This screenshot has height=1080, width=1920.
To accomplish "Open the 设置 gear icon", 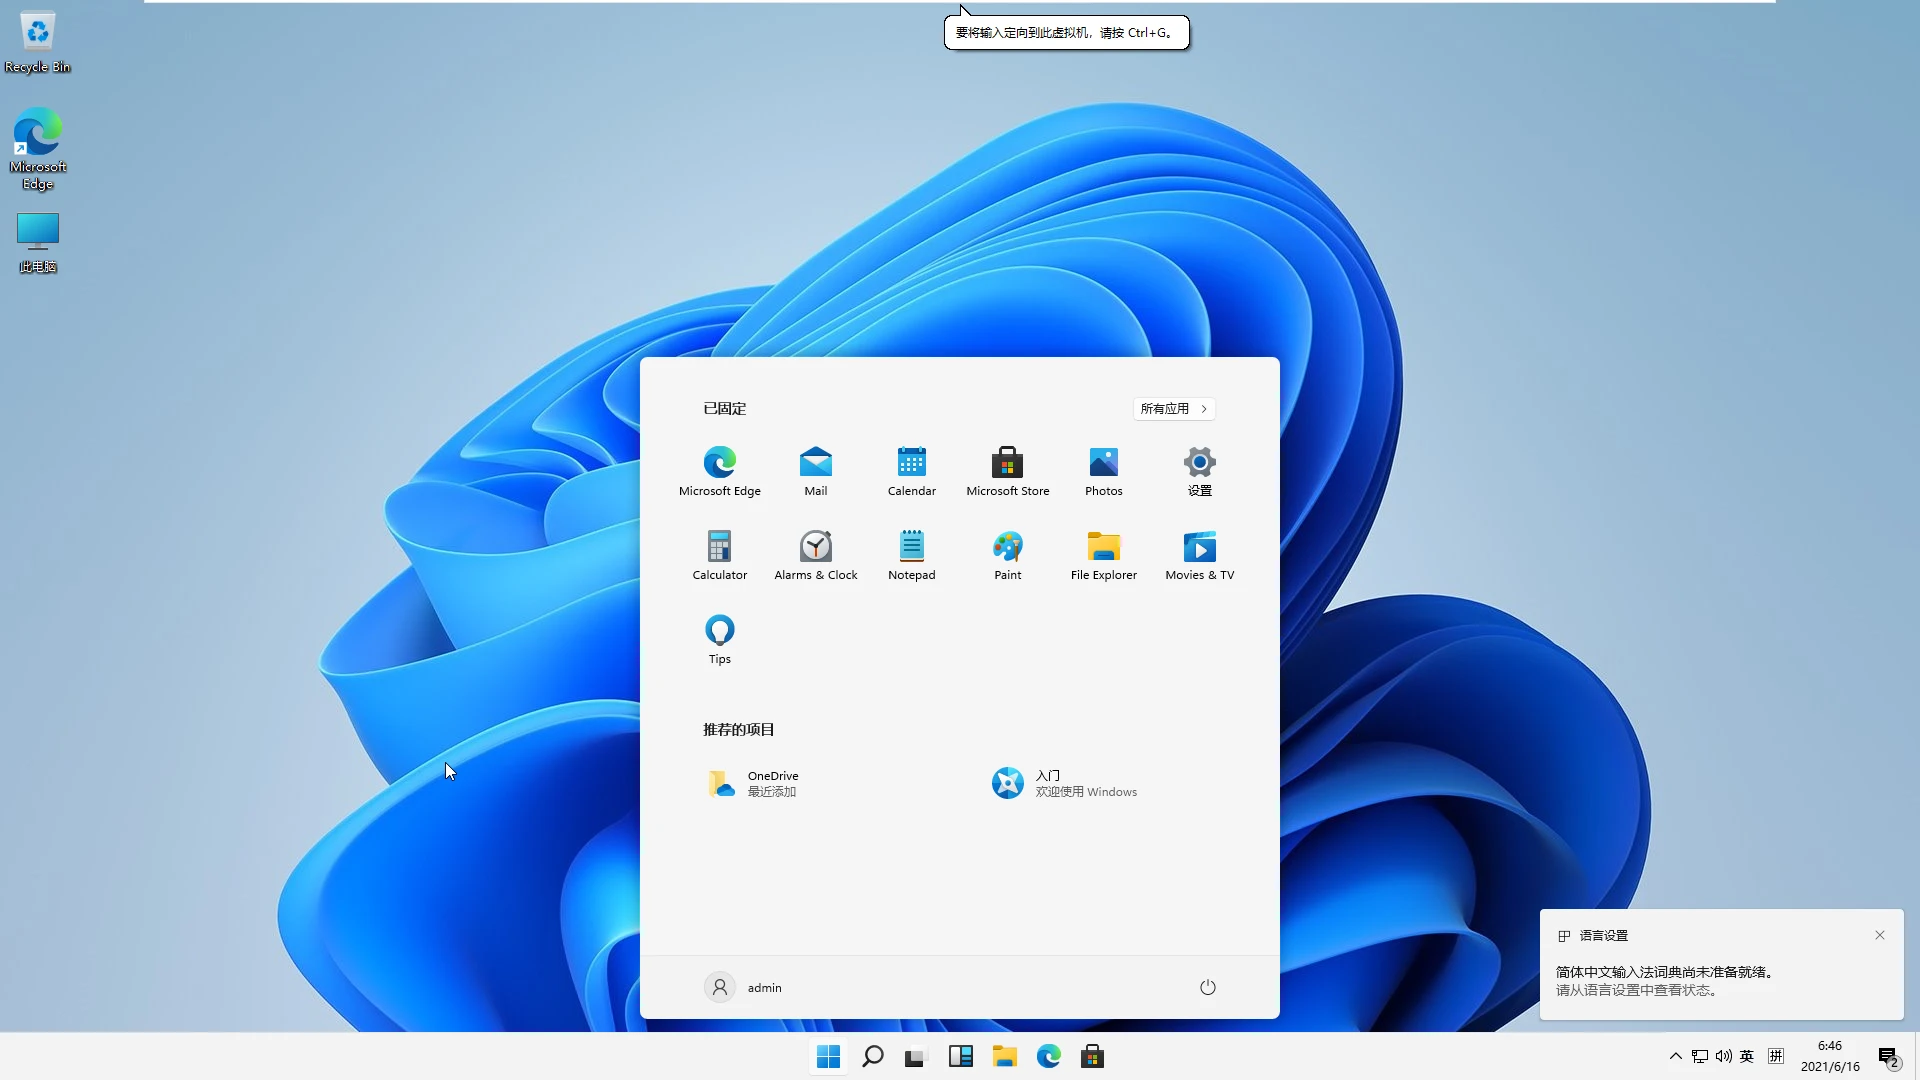I will pos(1200,471).
